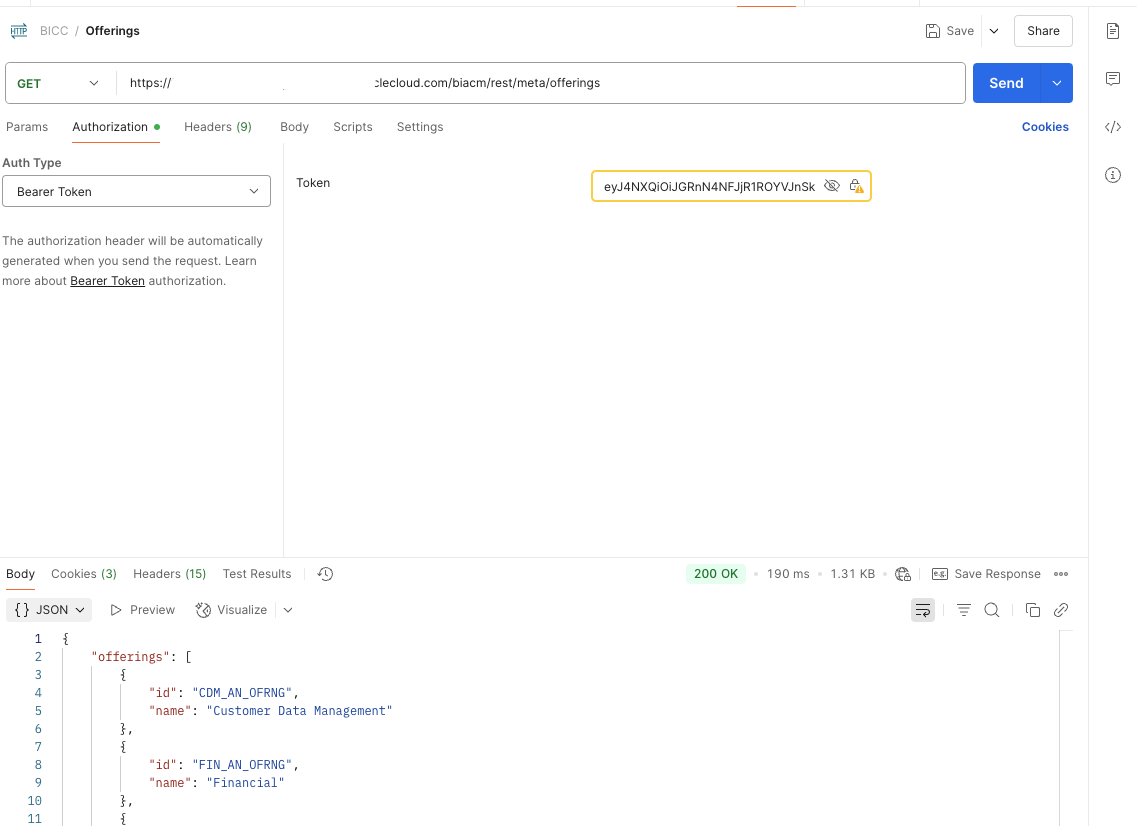The image size is (1137, 826).
Task: Click "Customer Data Management" value
Action: [299, 711]
